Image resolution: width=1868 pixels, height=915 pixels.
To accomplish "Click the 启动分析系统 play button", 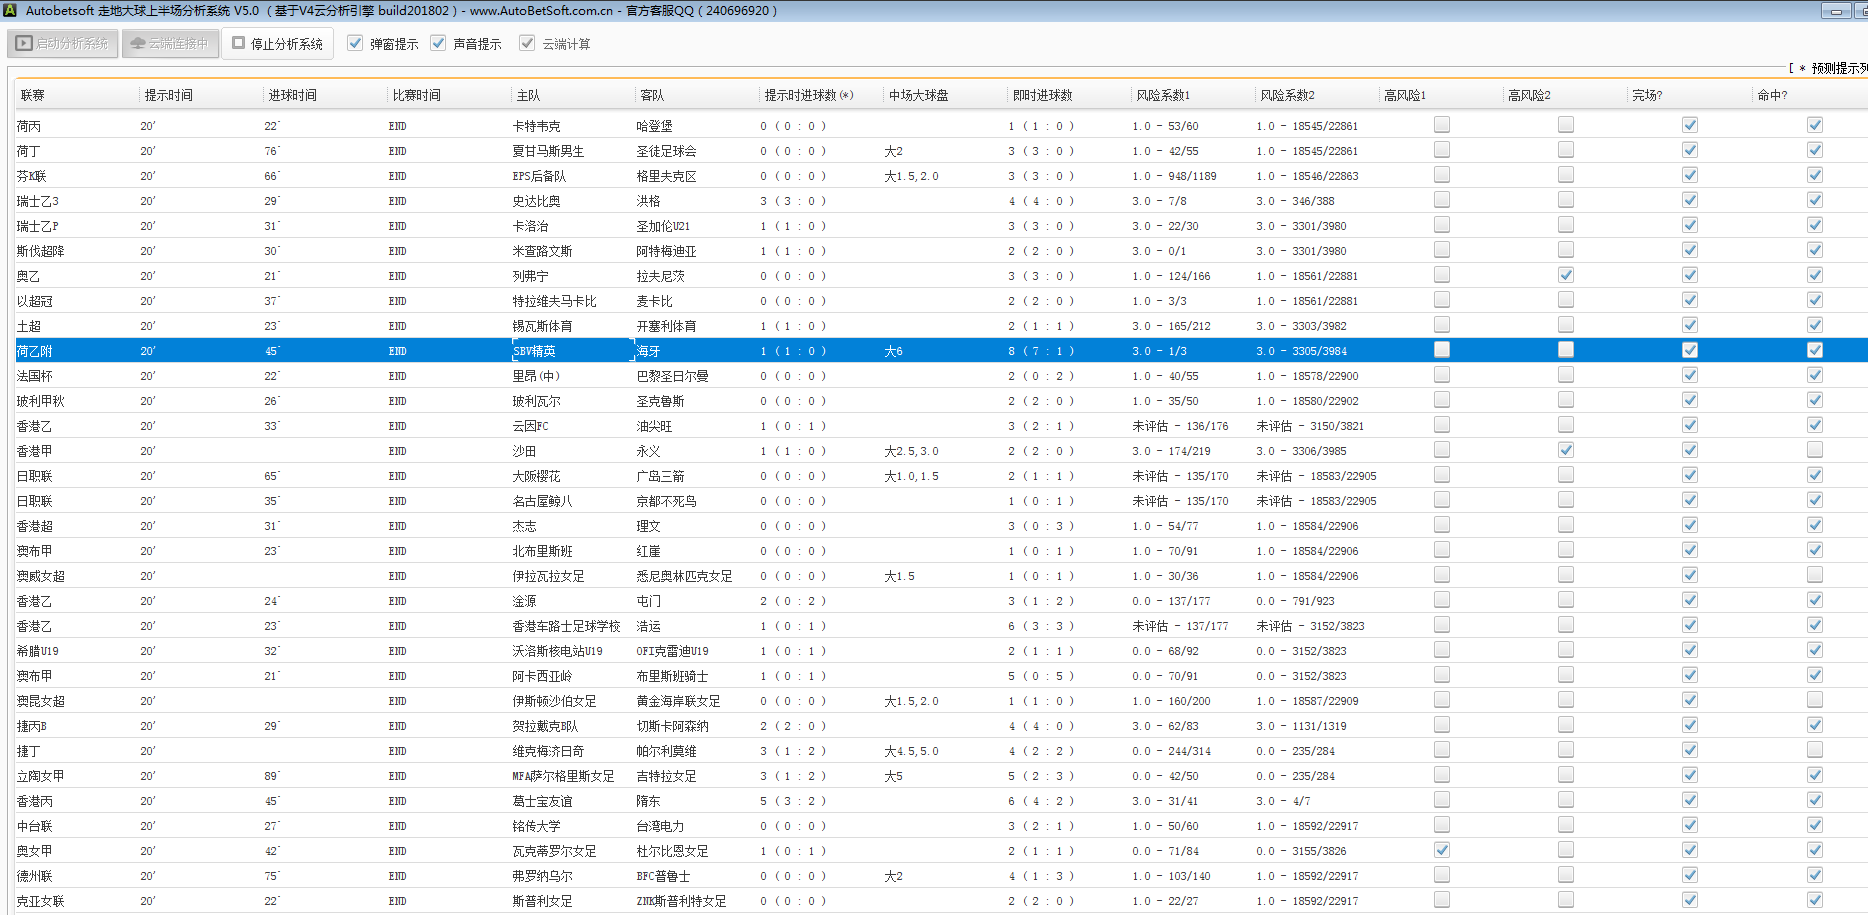I will coord(63,44).
